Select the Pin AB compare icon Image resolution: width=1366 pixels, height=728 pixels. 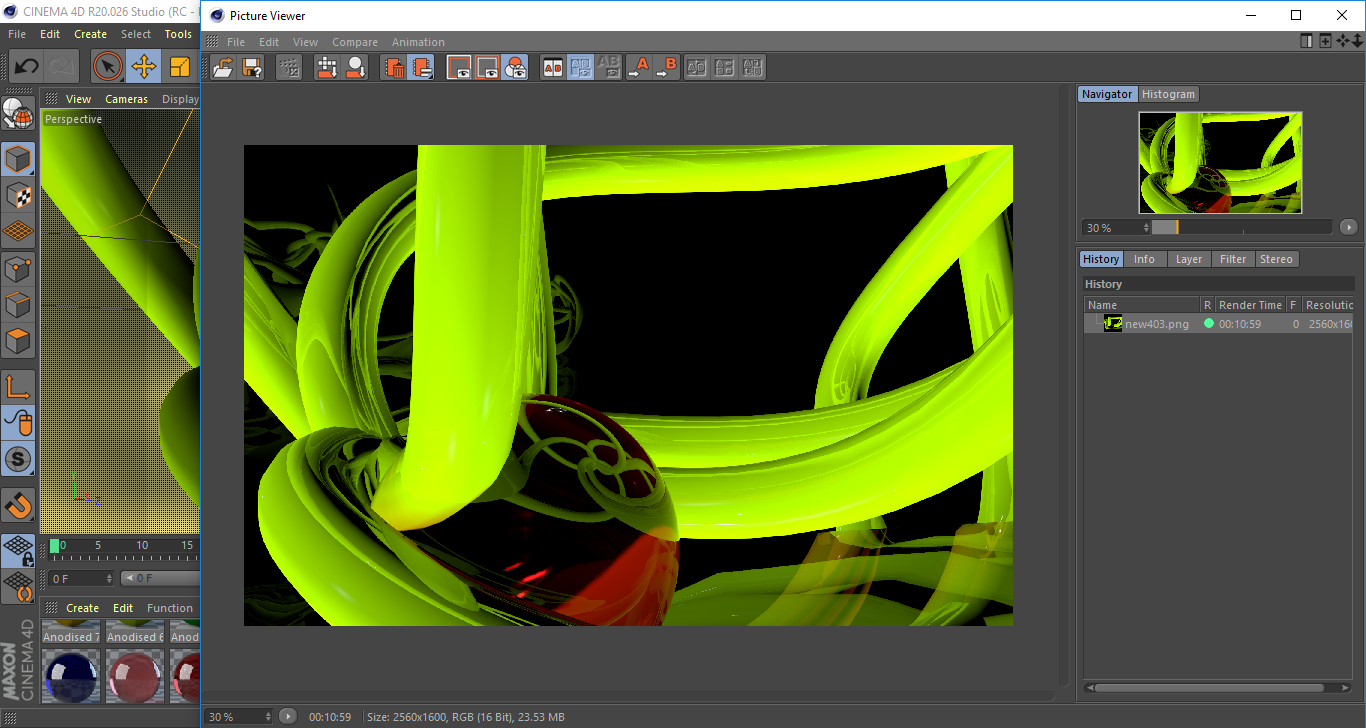pos(552,67)
